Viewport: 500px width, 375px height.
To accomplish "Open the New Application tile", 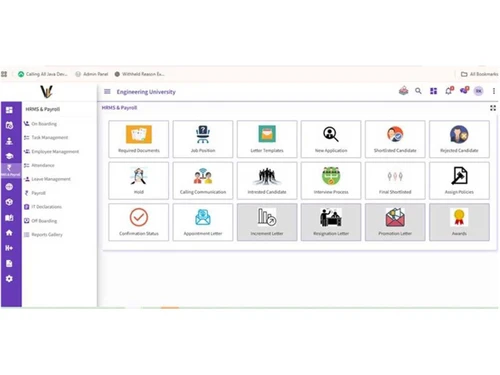I will pos(331,139).
